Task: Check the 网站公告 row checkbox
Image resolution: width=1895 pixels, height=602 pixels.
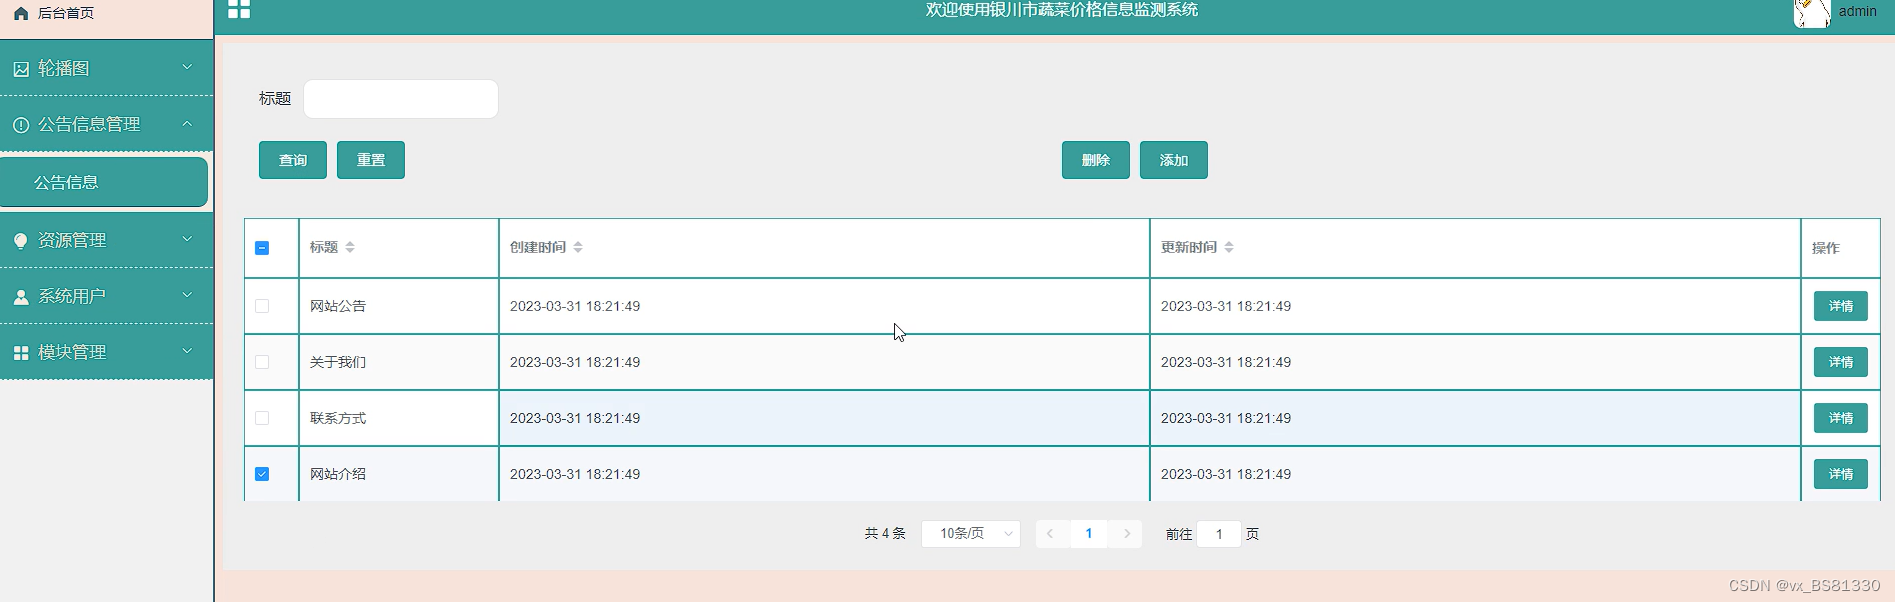Action: 262,306
